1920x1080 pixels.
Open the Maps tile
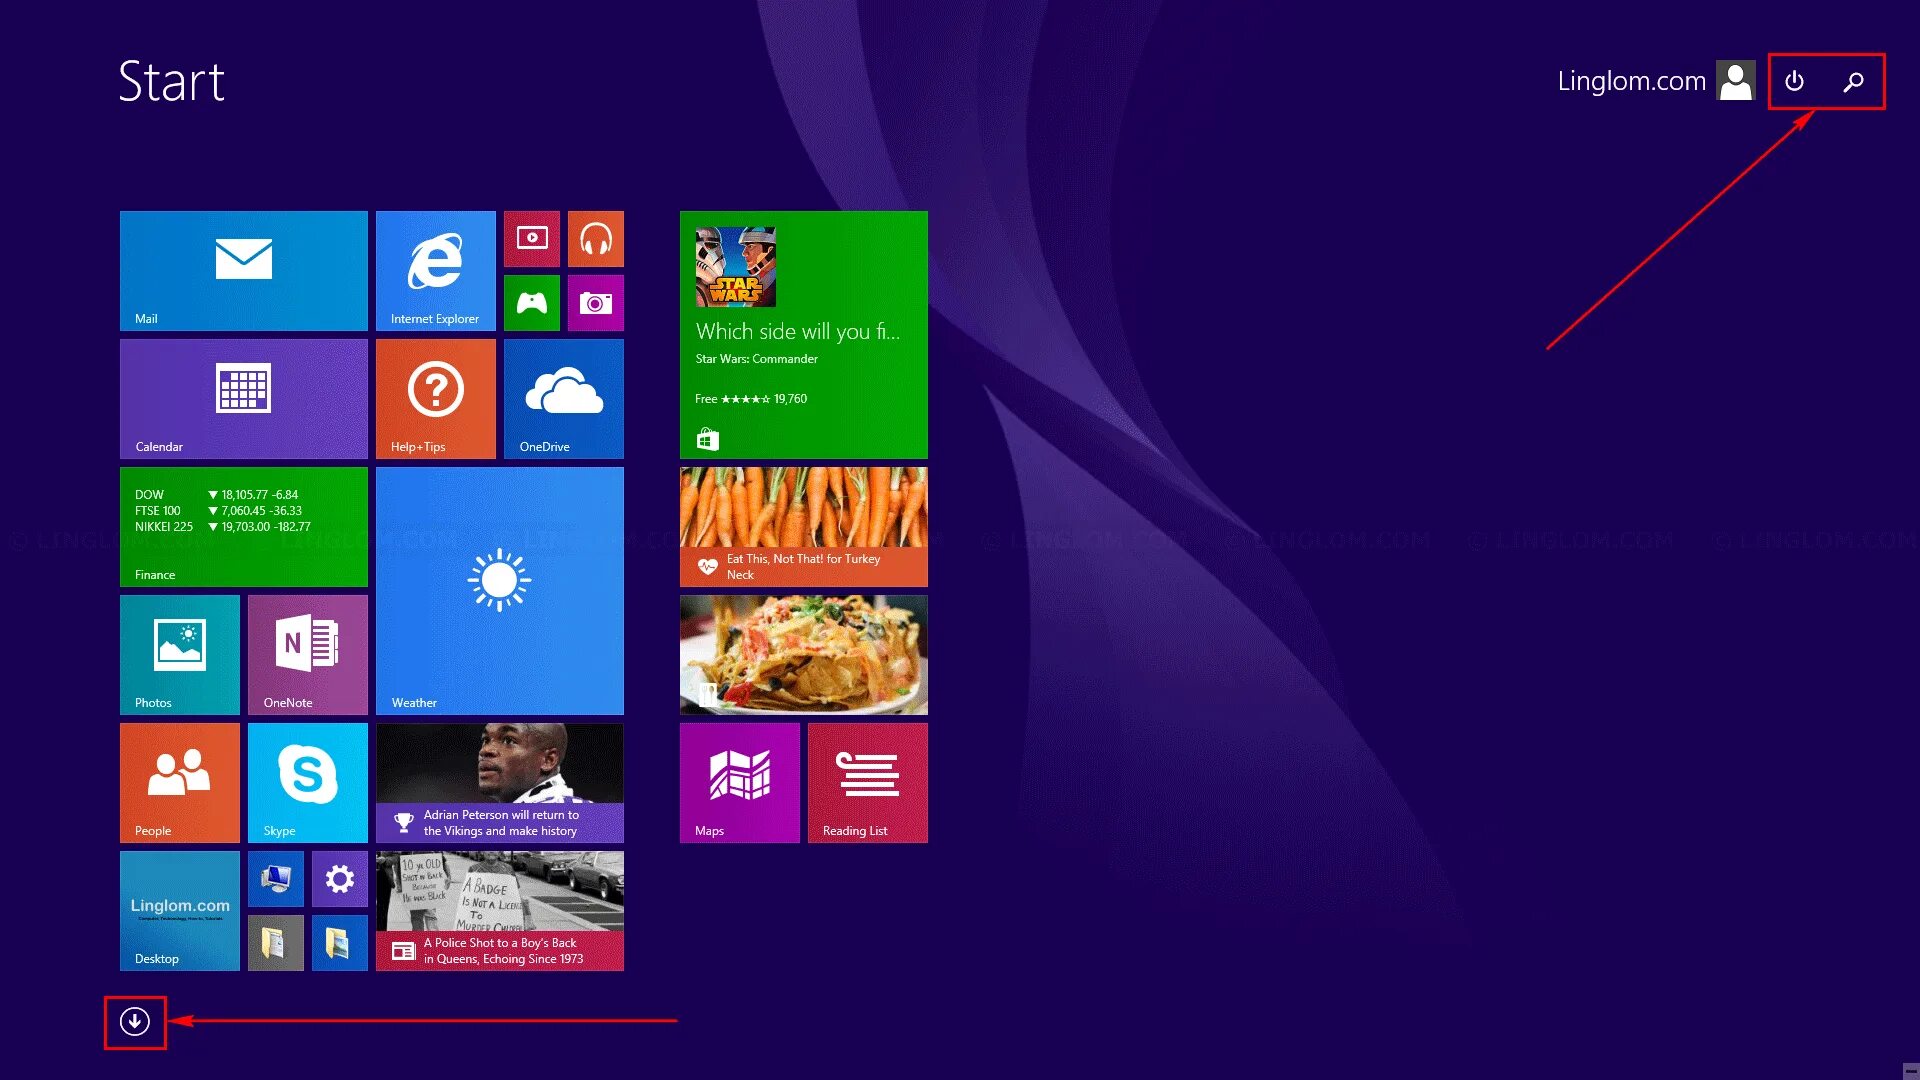pos(739,782)
